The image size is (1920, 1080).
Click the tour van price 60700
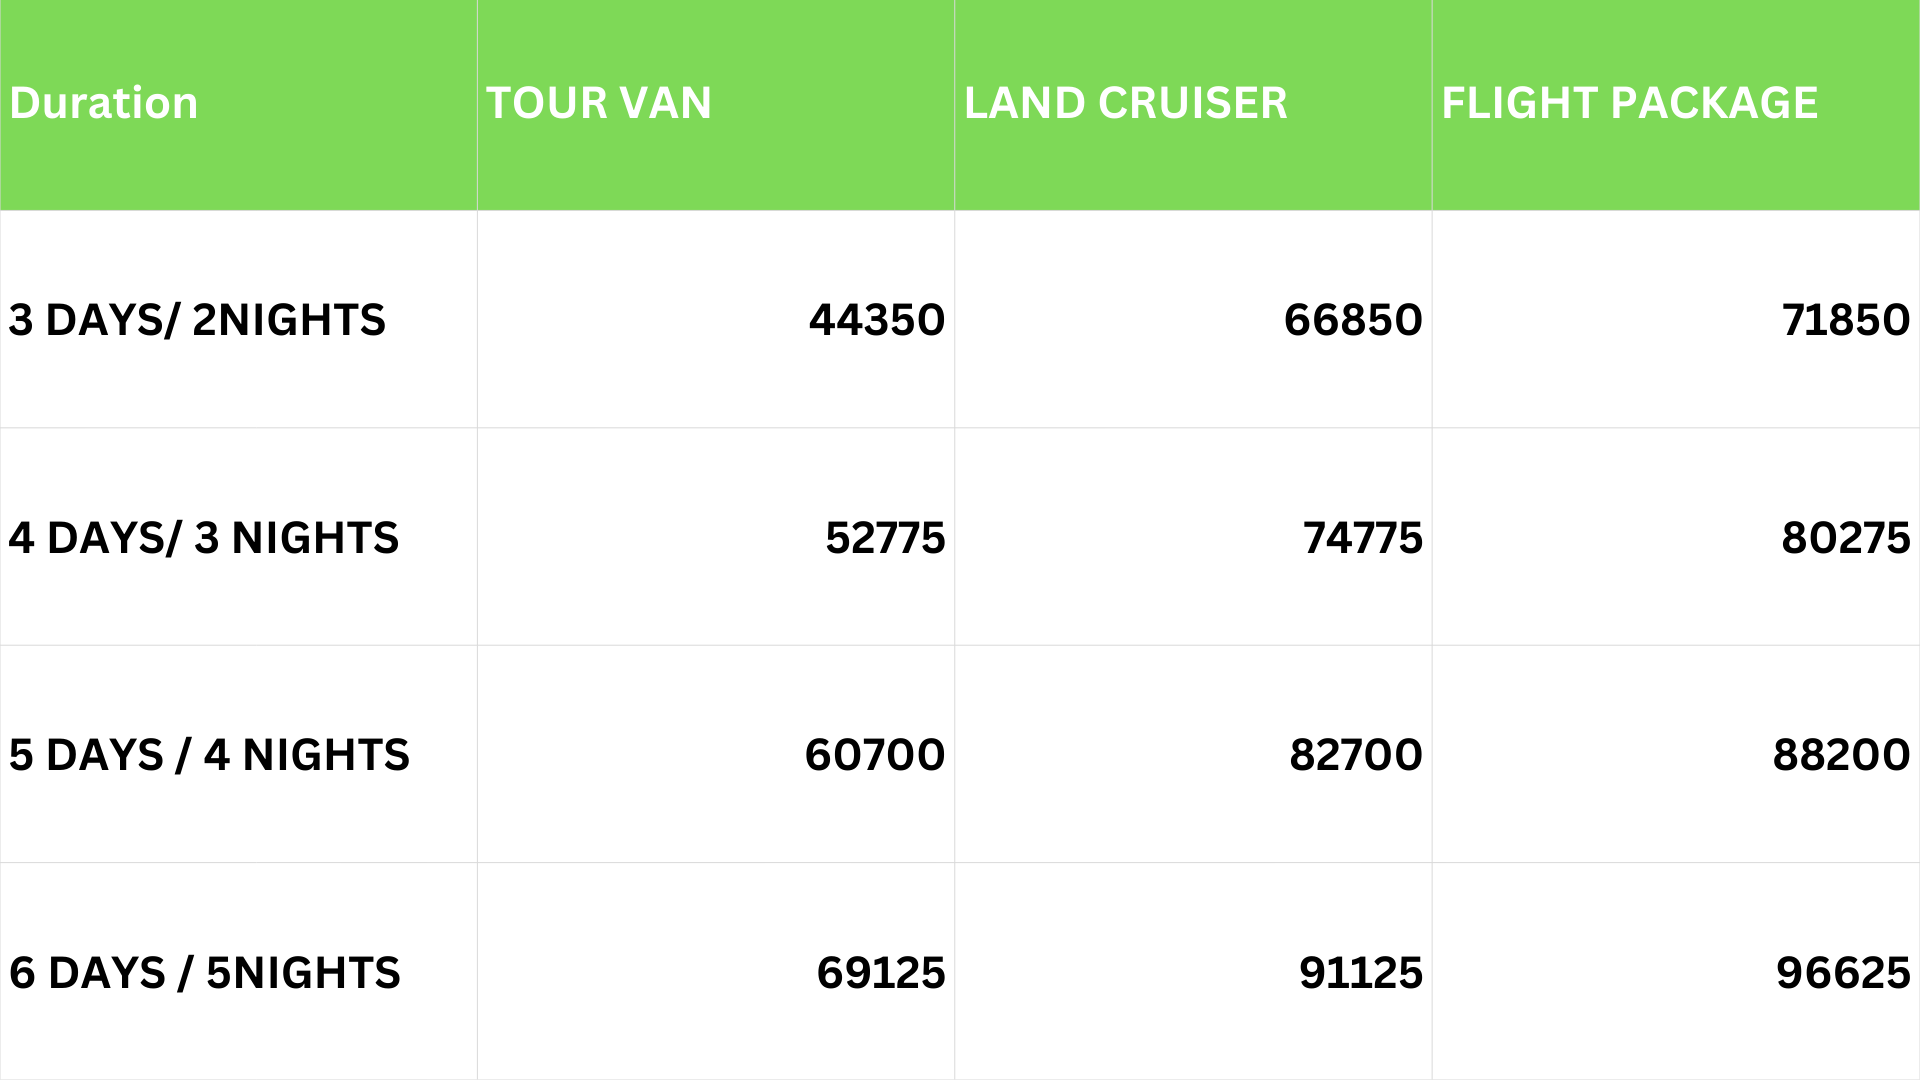coord(874,755)
